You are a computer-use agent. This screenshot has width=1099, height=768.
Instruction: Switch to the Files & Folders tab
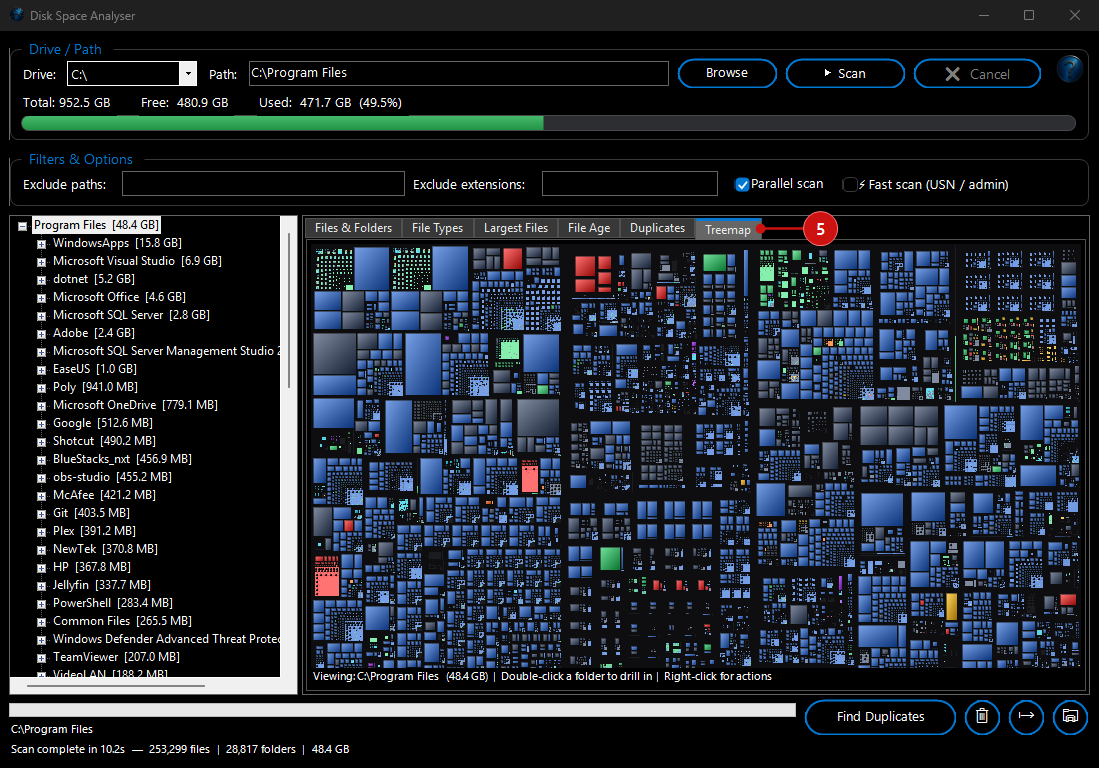pyautogui.click(x=353, y=228)
